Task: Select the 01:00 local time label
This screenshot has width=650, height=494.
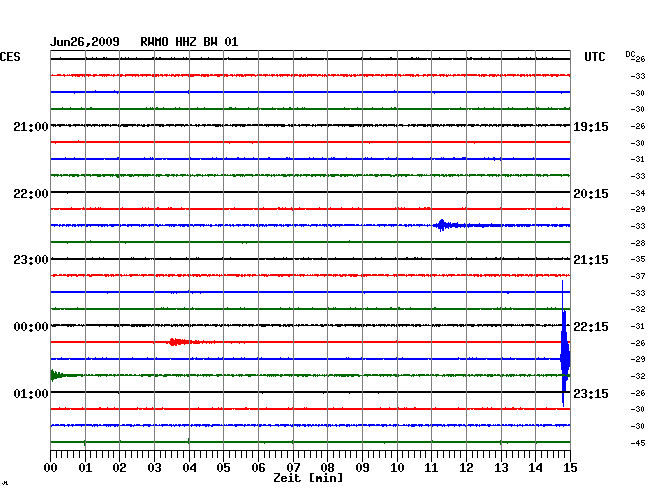Action: 31,393
